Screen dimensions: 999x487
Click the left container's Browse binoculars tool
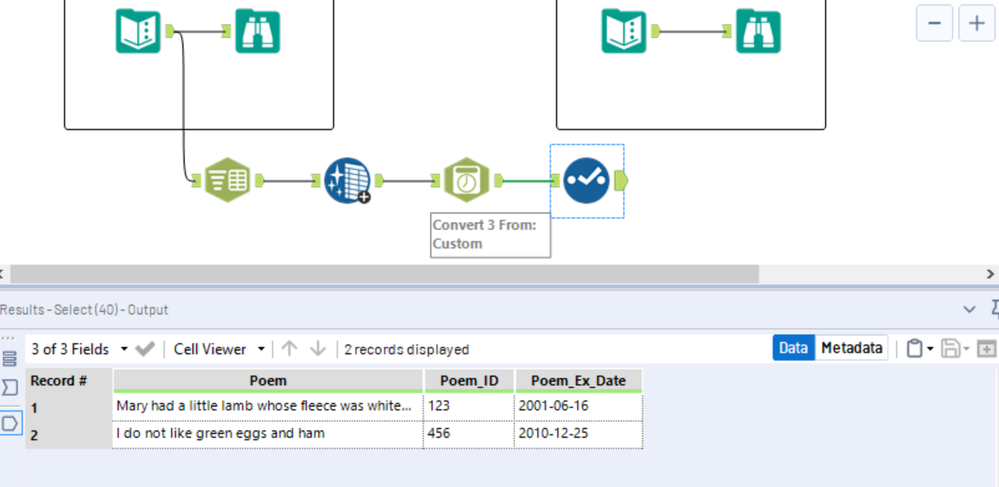(257, 31)
